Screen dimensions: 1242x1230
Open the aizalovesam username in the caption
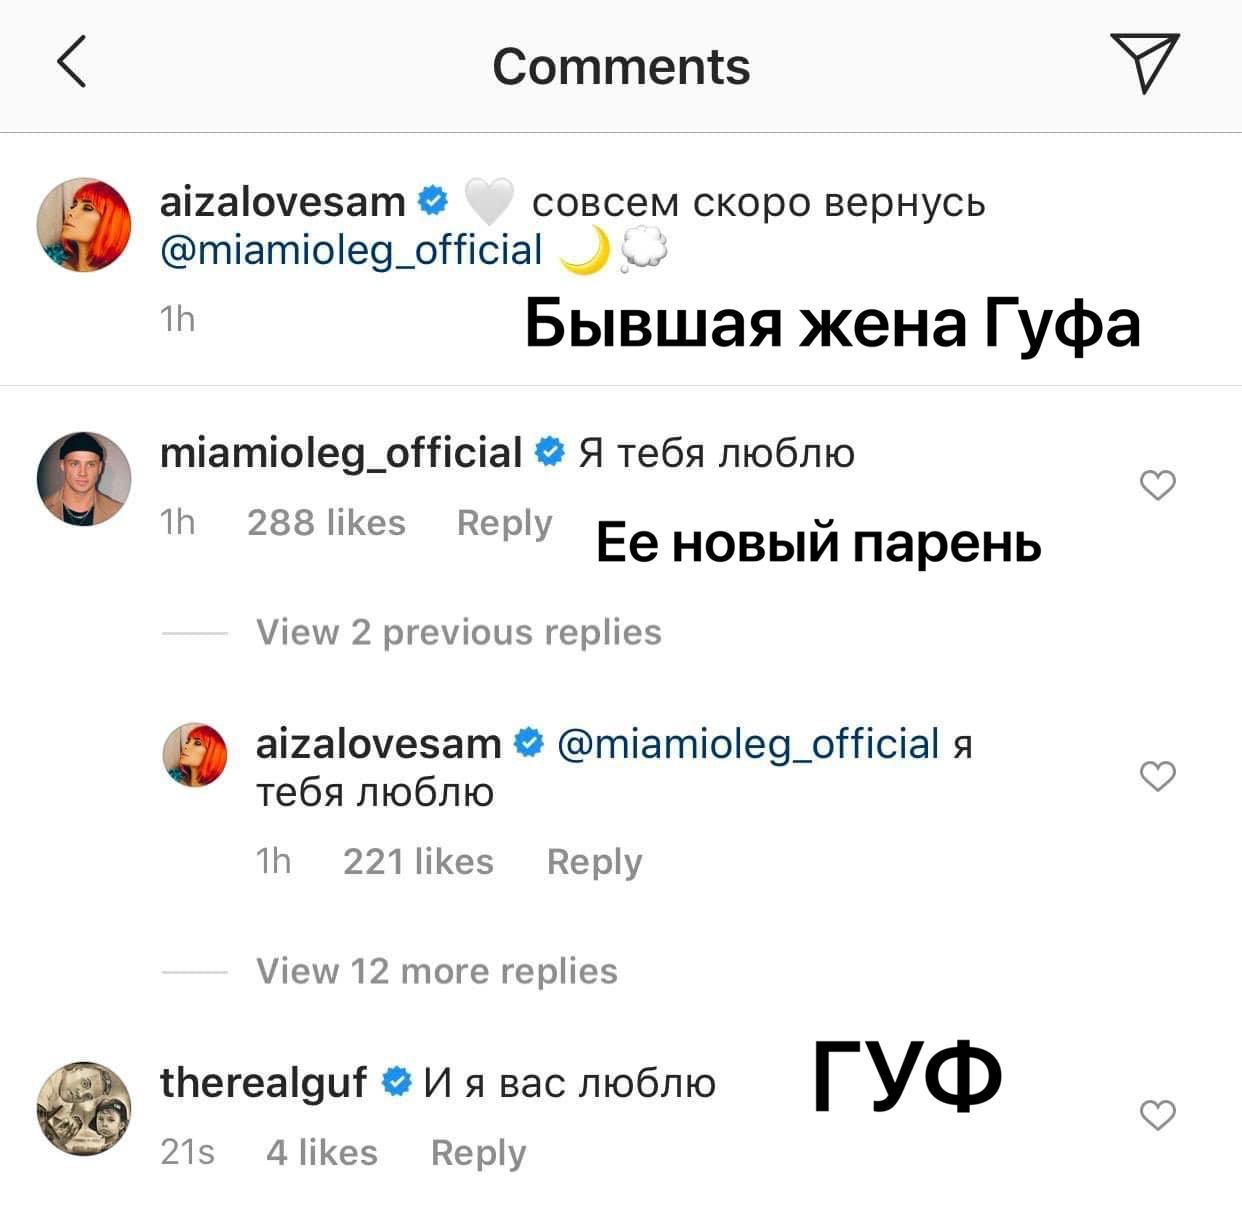coord(282,202)
